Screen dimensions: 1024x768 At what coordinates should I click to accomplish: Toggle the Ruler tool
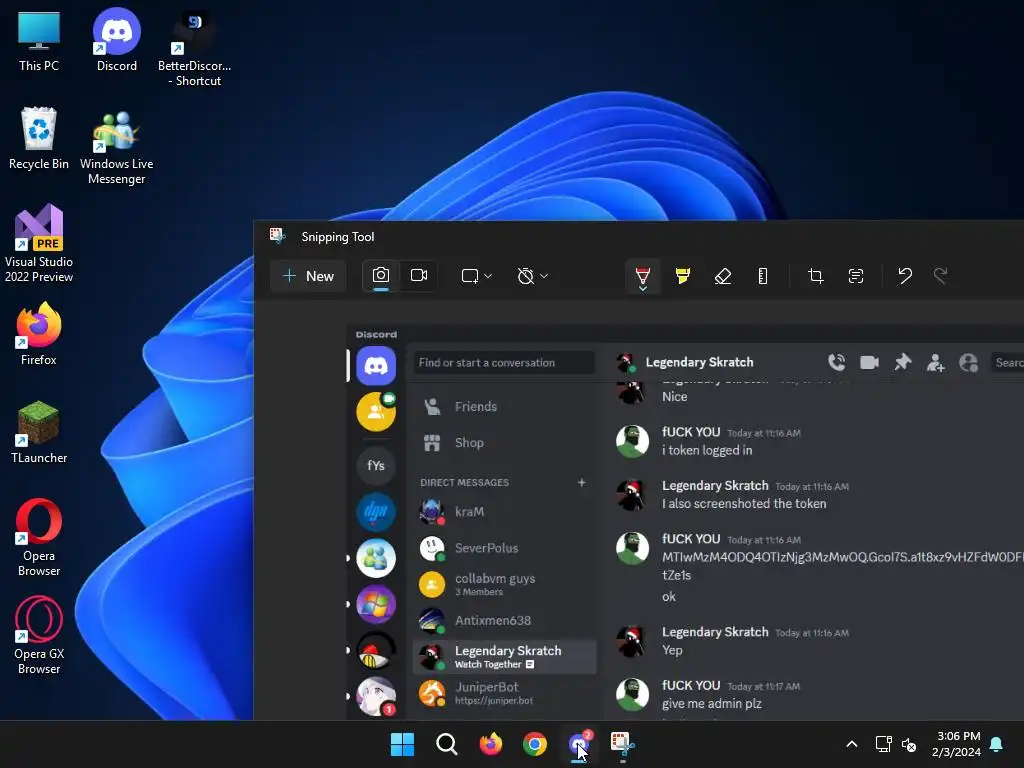click(762, 276)
